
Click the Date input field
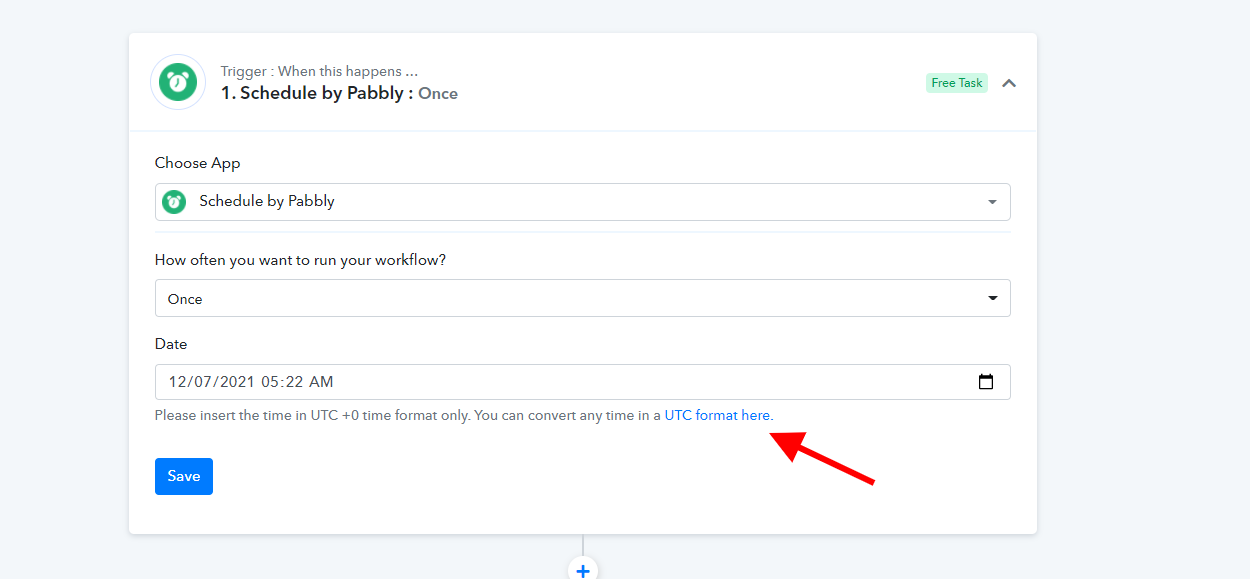point(582,382)
